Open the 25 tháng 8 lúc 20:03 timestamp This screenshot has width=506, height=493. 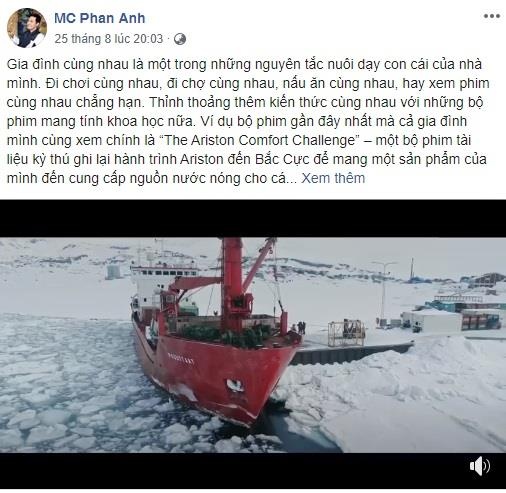109,39
